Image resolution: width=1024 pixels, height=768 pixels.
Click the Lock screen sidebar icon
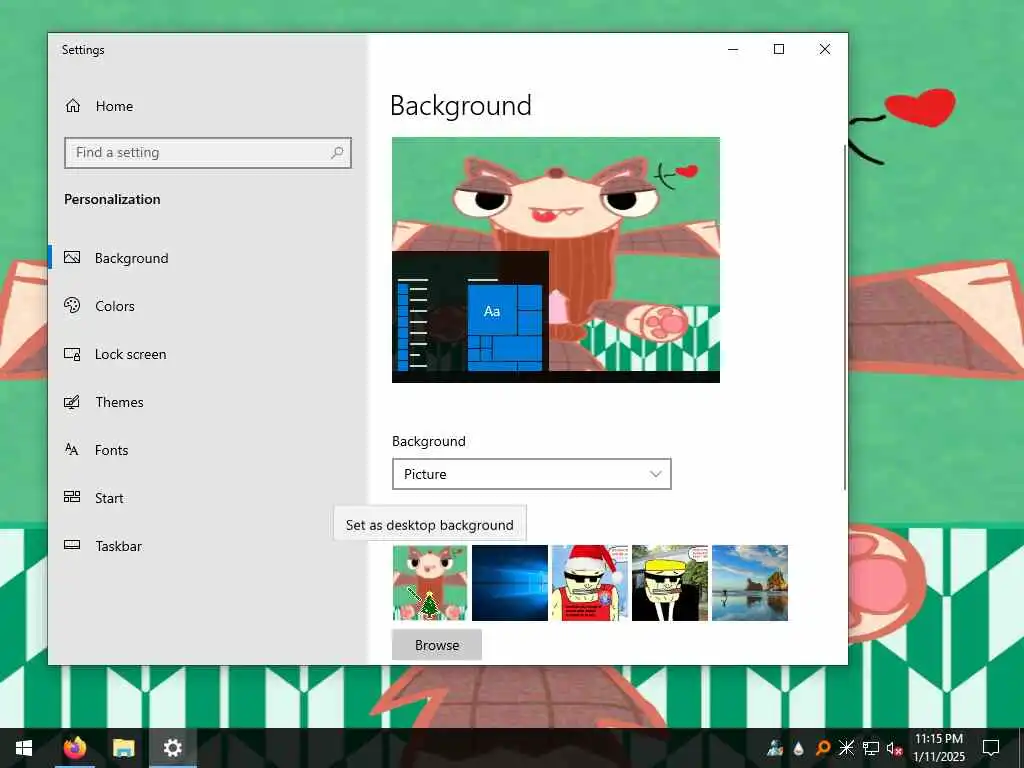point(72,354)
